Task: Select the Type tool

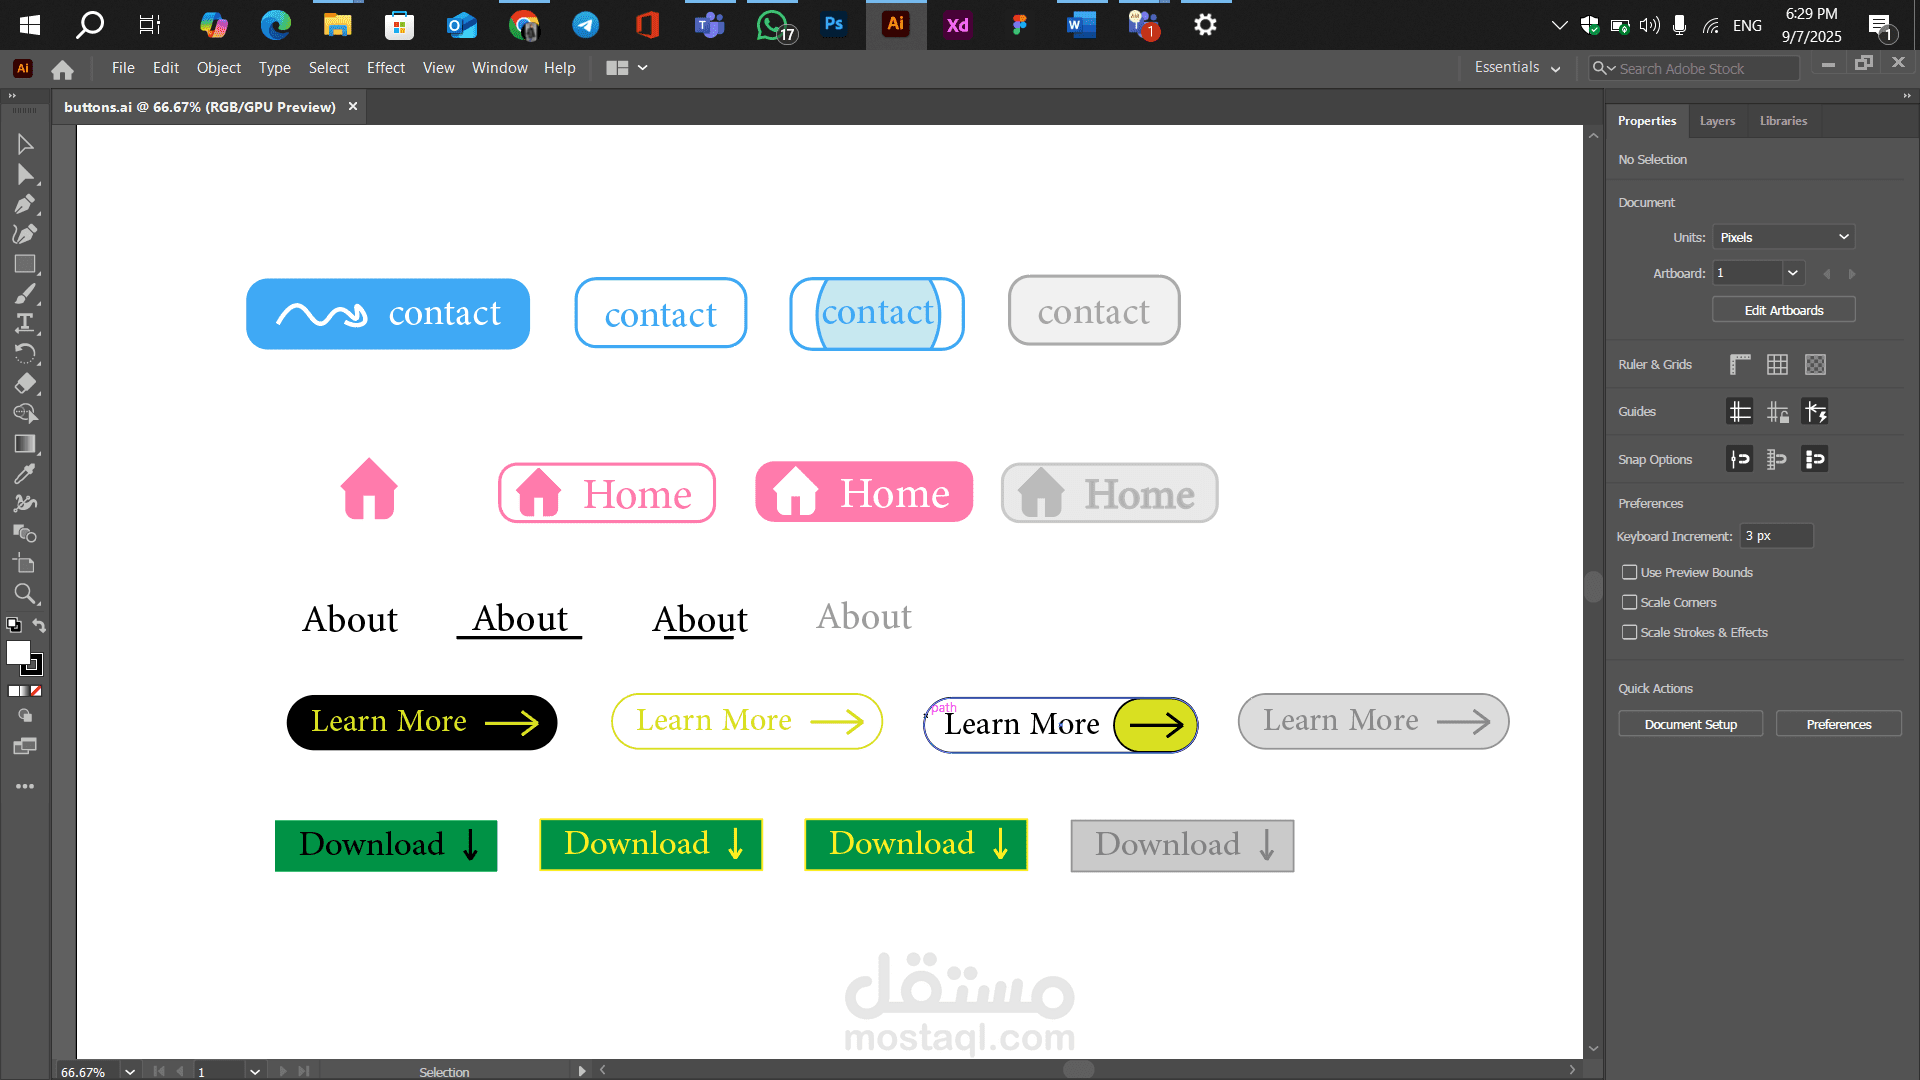Action: (x=25, y=324)
